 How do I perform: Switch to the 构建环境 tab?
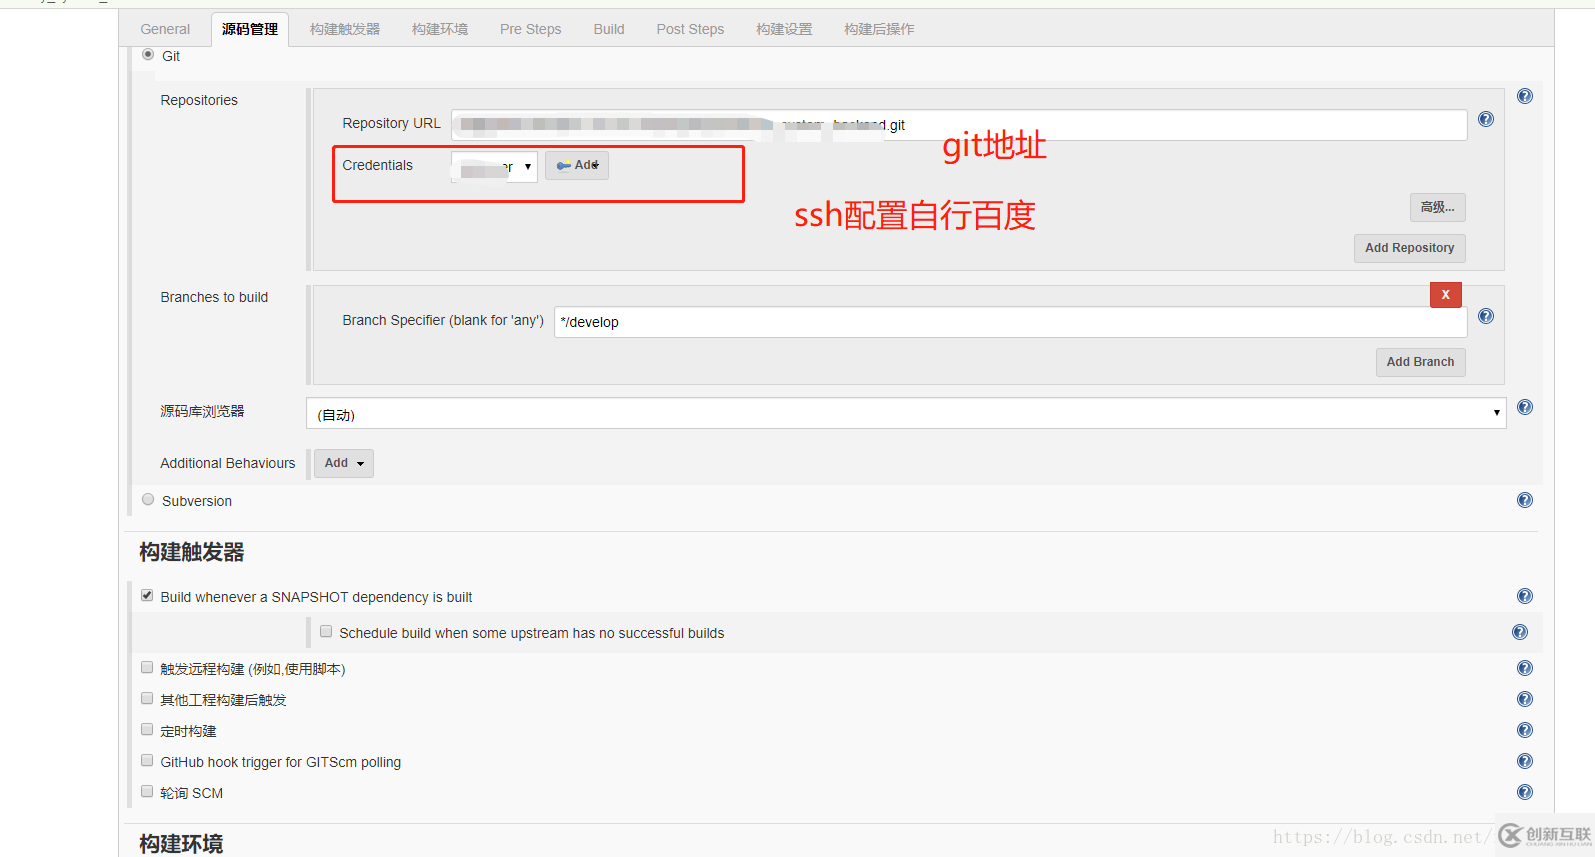pyautogui.click(x=440, y=30)
